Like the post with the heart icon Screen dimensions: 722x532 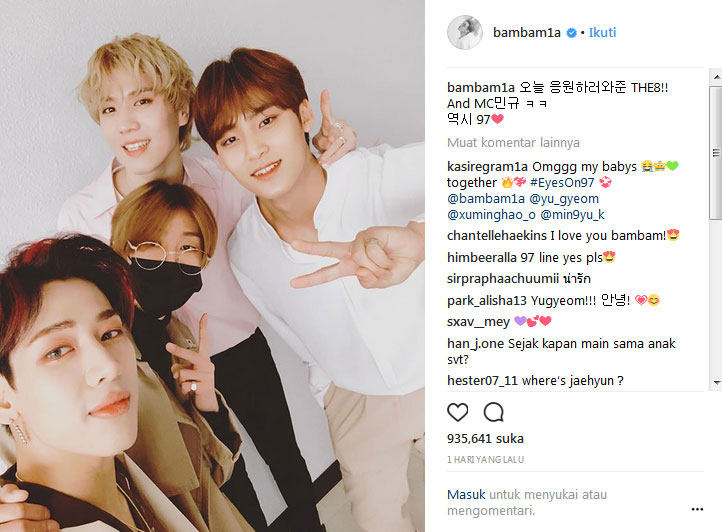(457, 412)
